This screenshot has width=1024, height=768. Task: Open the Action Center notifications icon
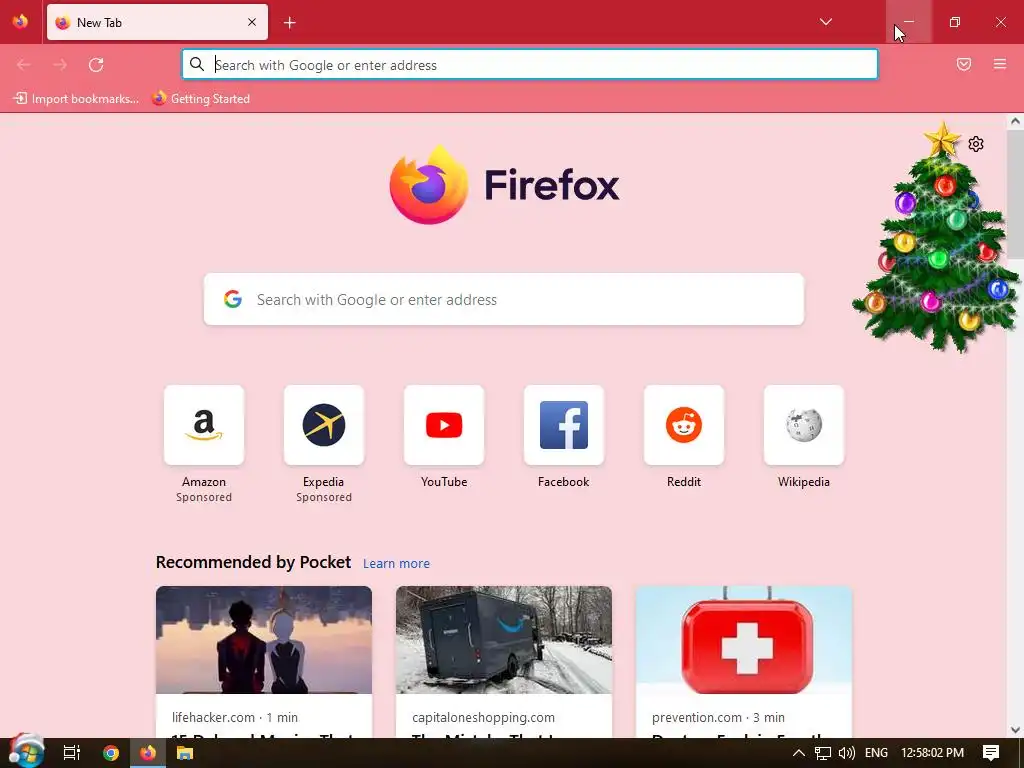pyautogui.click(x=991, y=753)
